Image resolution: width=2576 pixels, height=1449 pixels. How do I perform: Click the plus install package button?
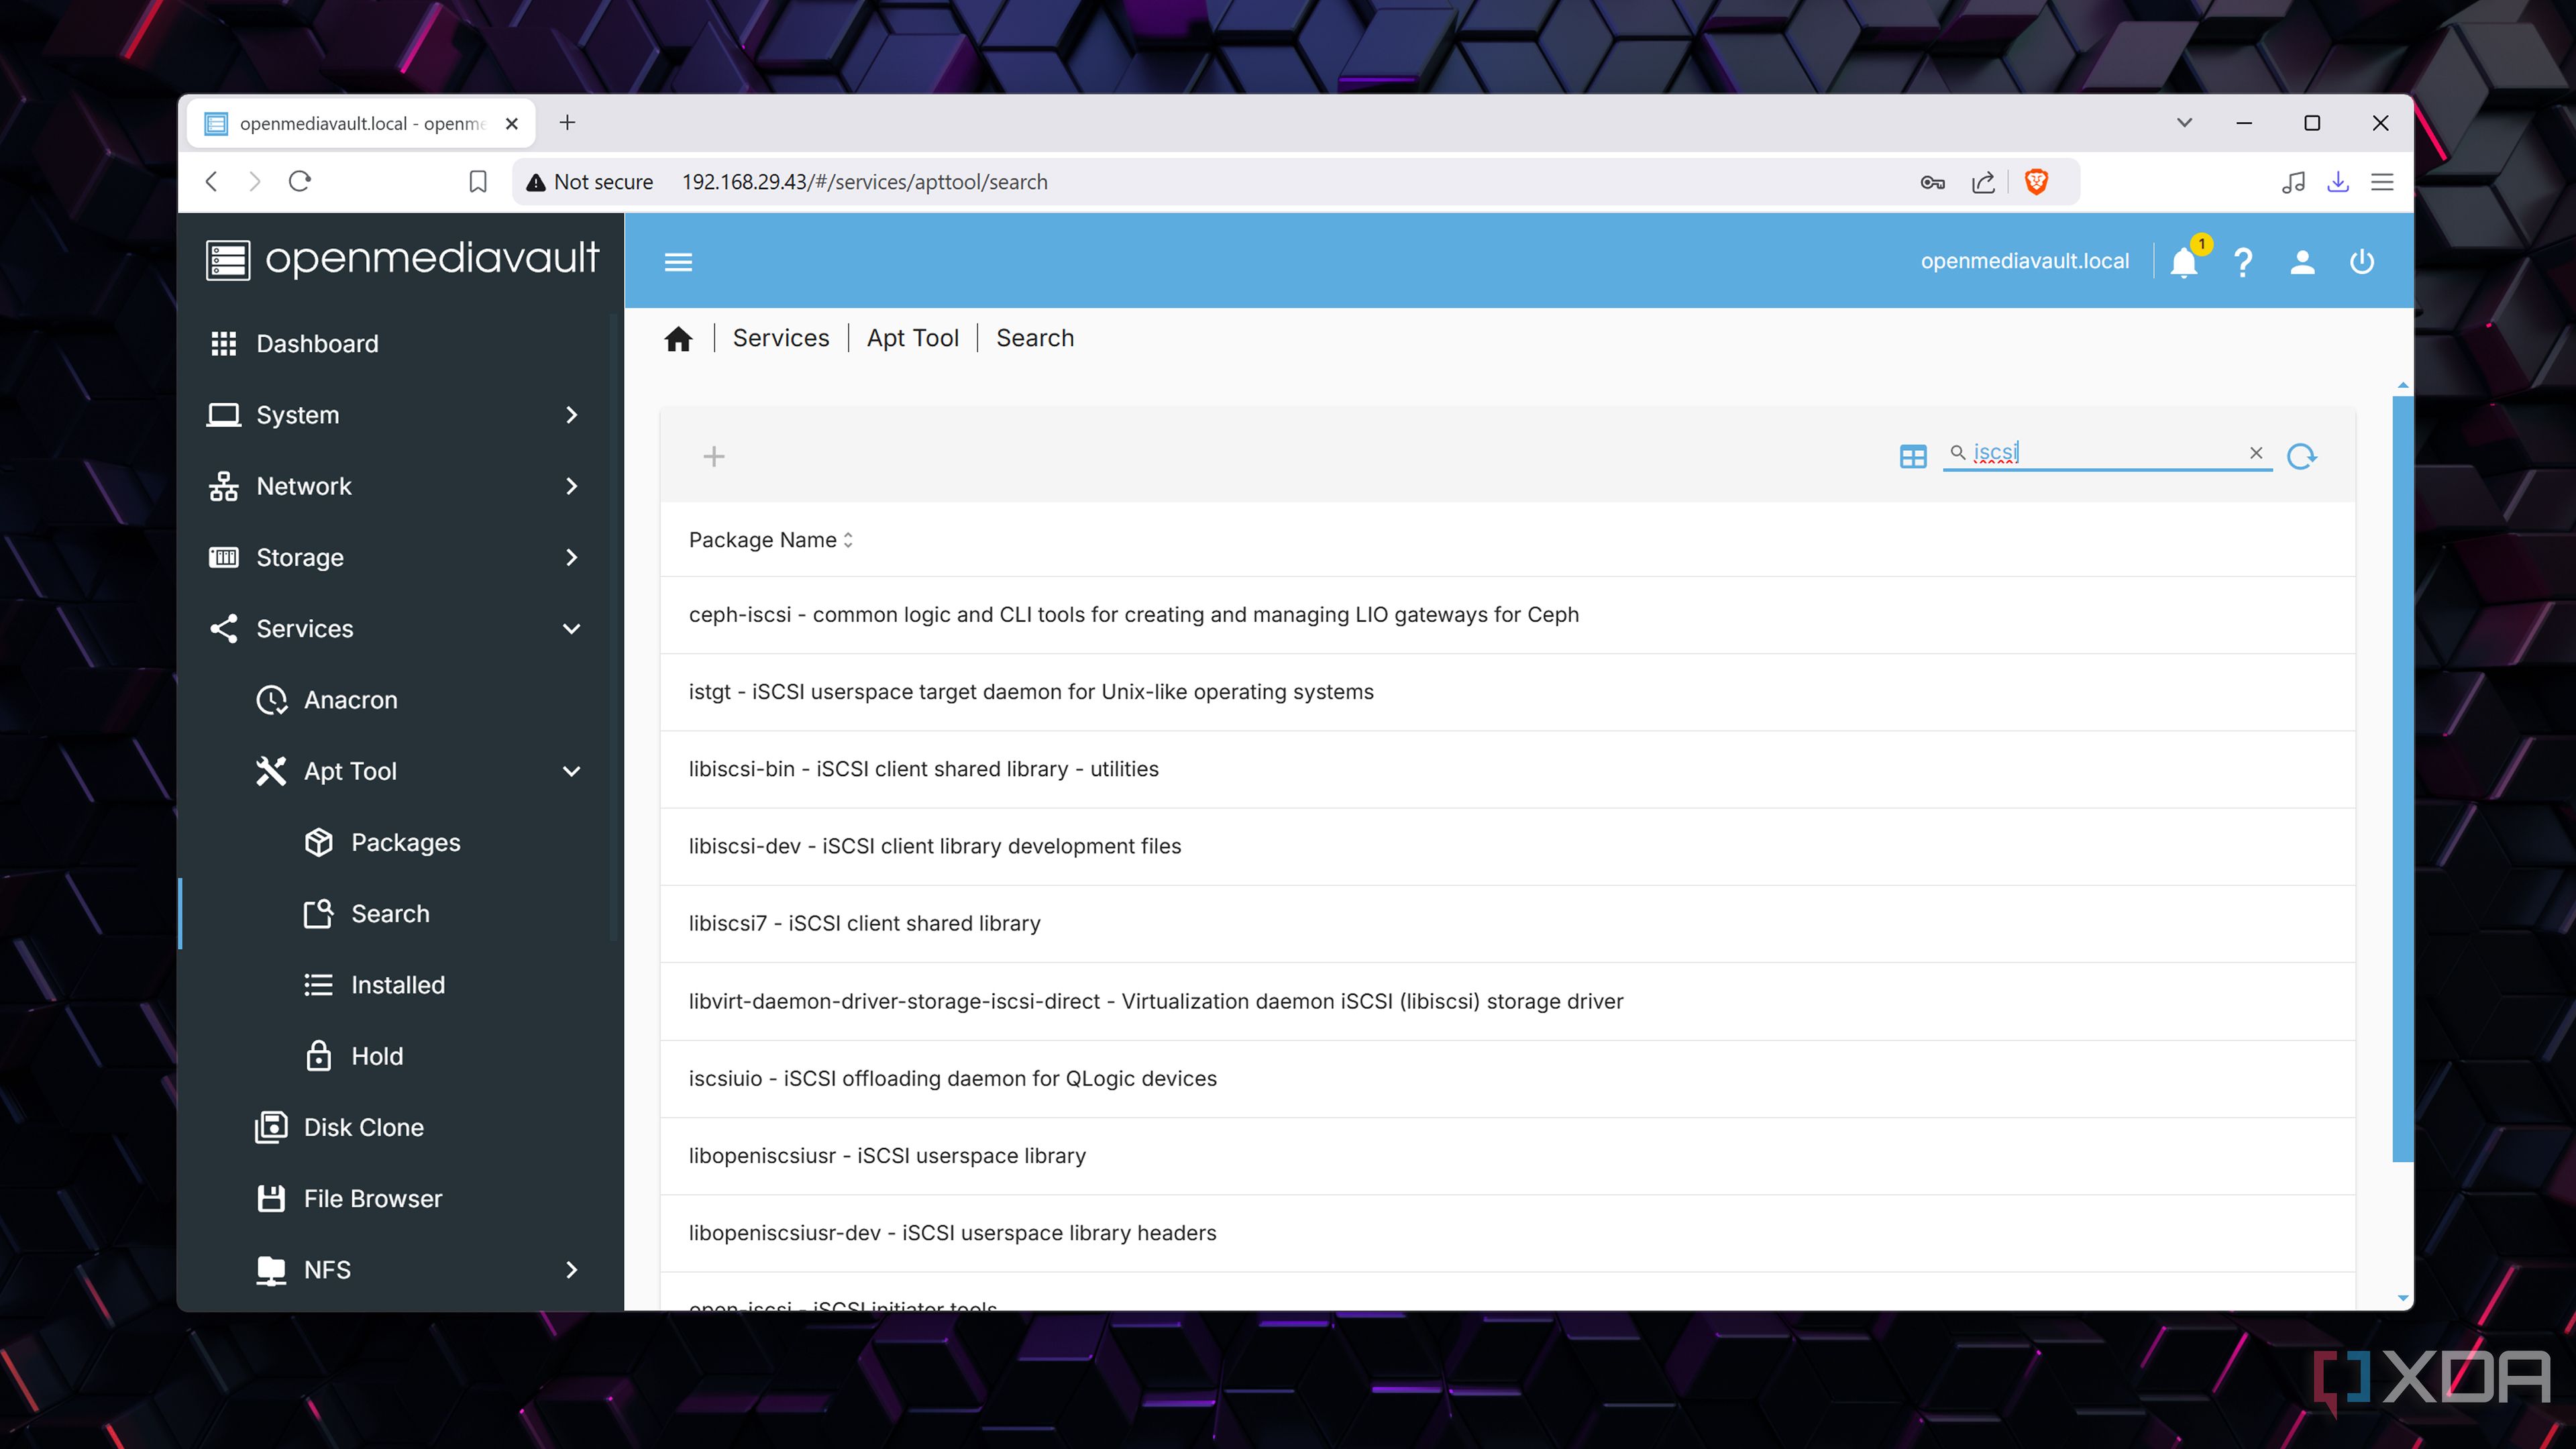click(x=713, y=456)
